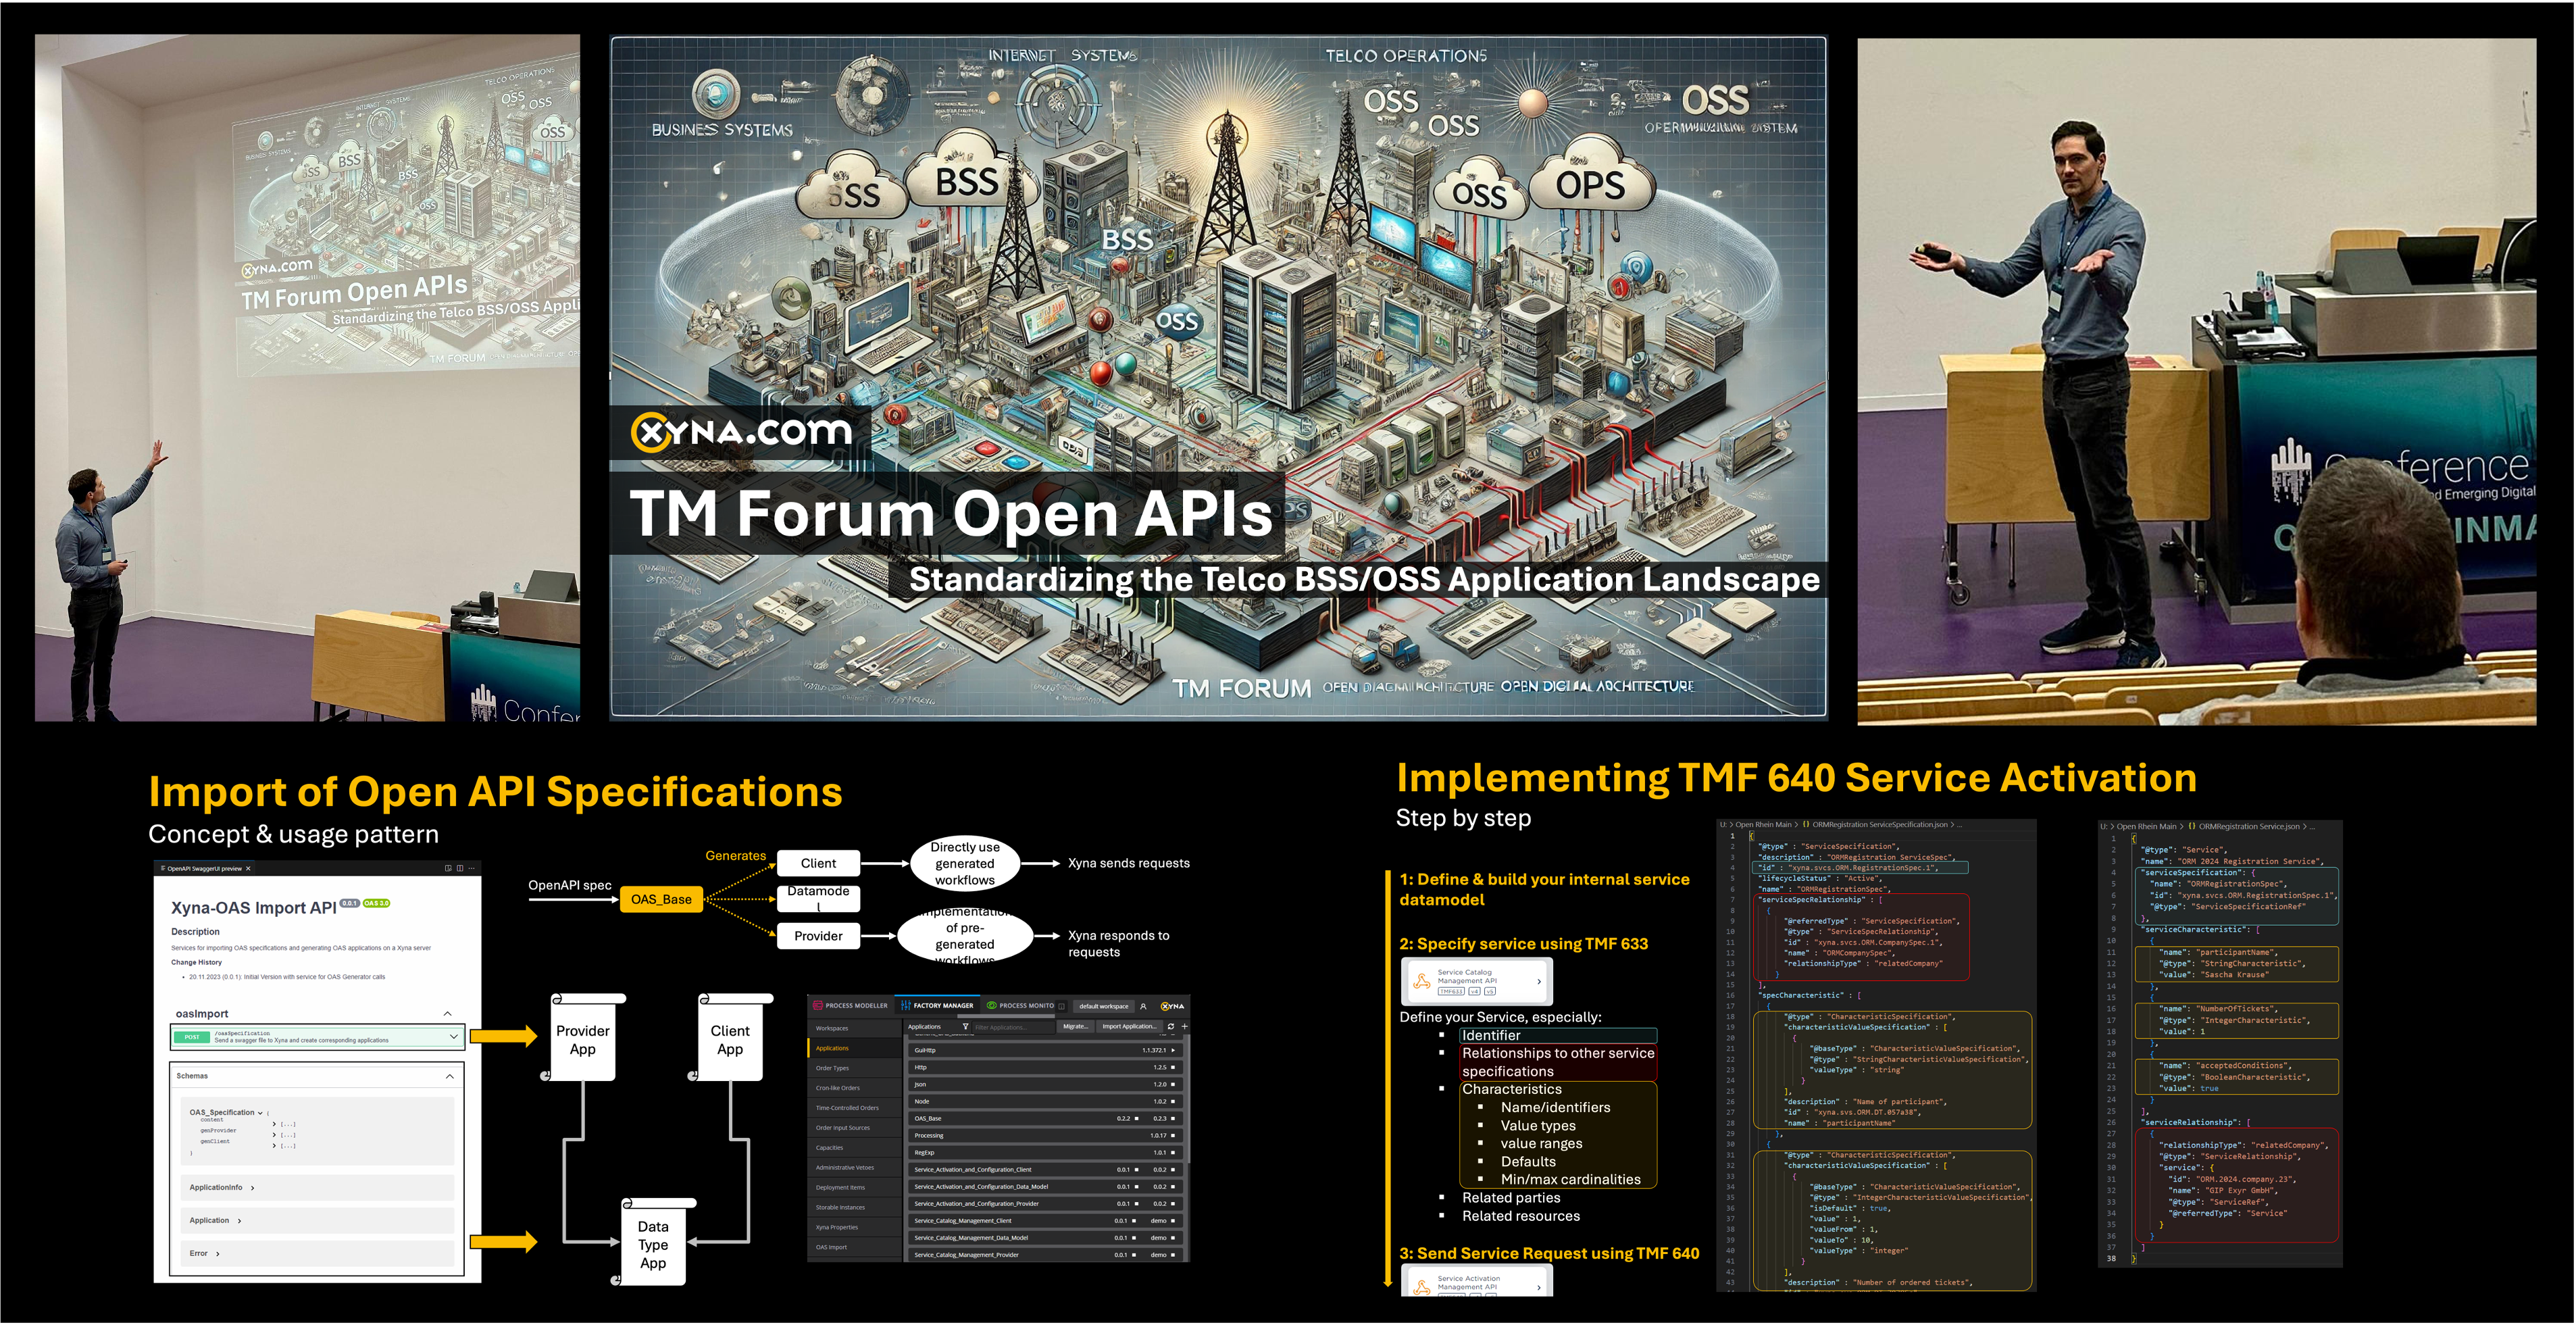Viewport: 2576px width, 1325px height.
Task: Collapse the oasImport section chevron
Action: tap(447, 1014)
